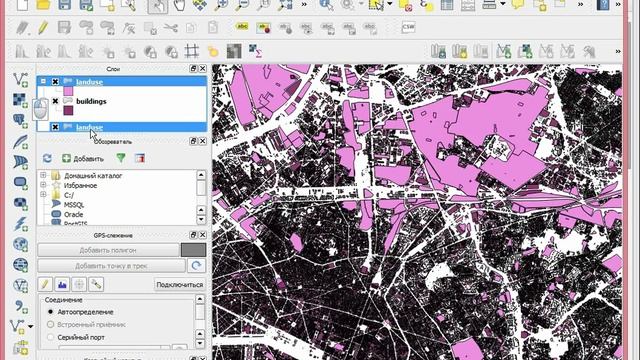Select Oracle entry in browser tree
Viewport: 640px width, 360px height.
tap(73, 214)
